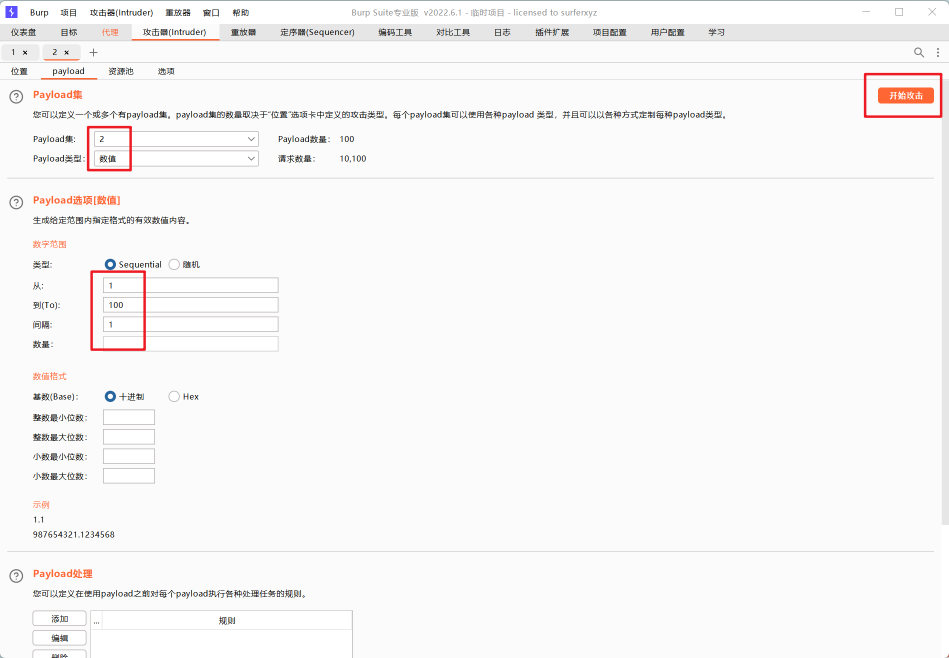Switch to the 代理 tab
This screenshot has width=949, height=658.
click(110, 33)
